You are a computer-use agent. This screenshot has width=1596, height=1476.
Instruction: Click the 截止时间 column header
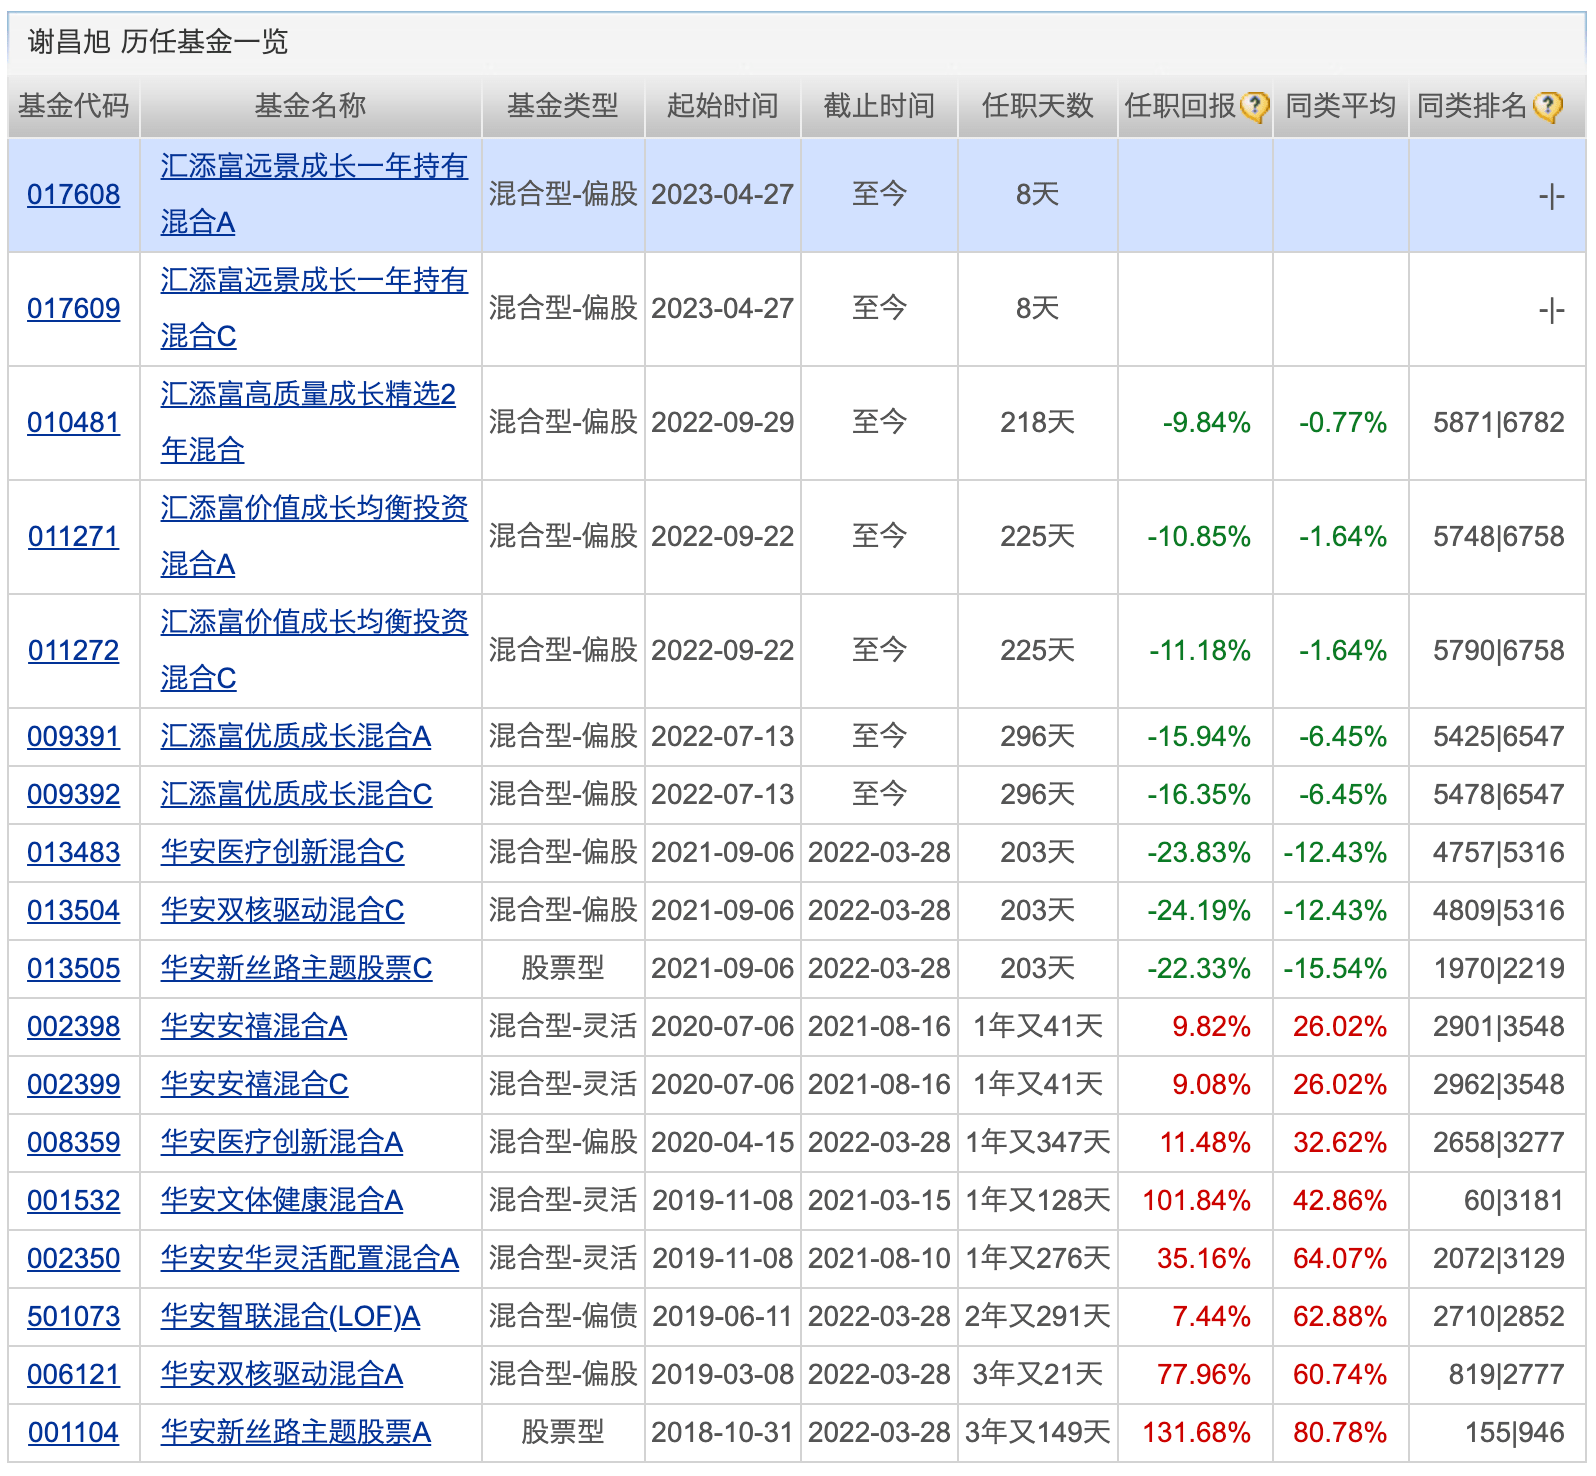[879, 106]
